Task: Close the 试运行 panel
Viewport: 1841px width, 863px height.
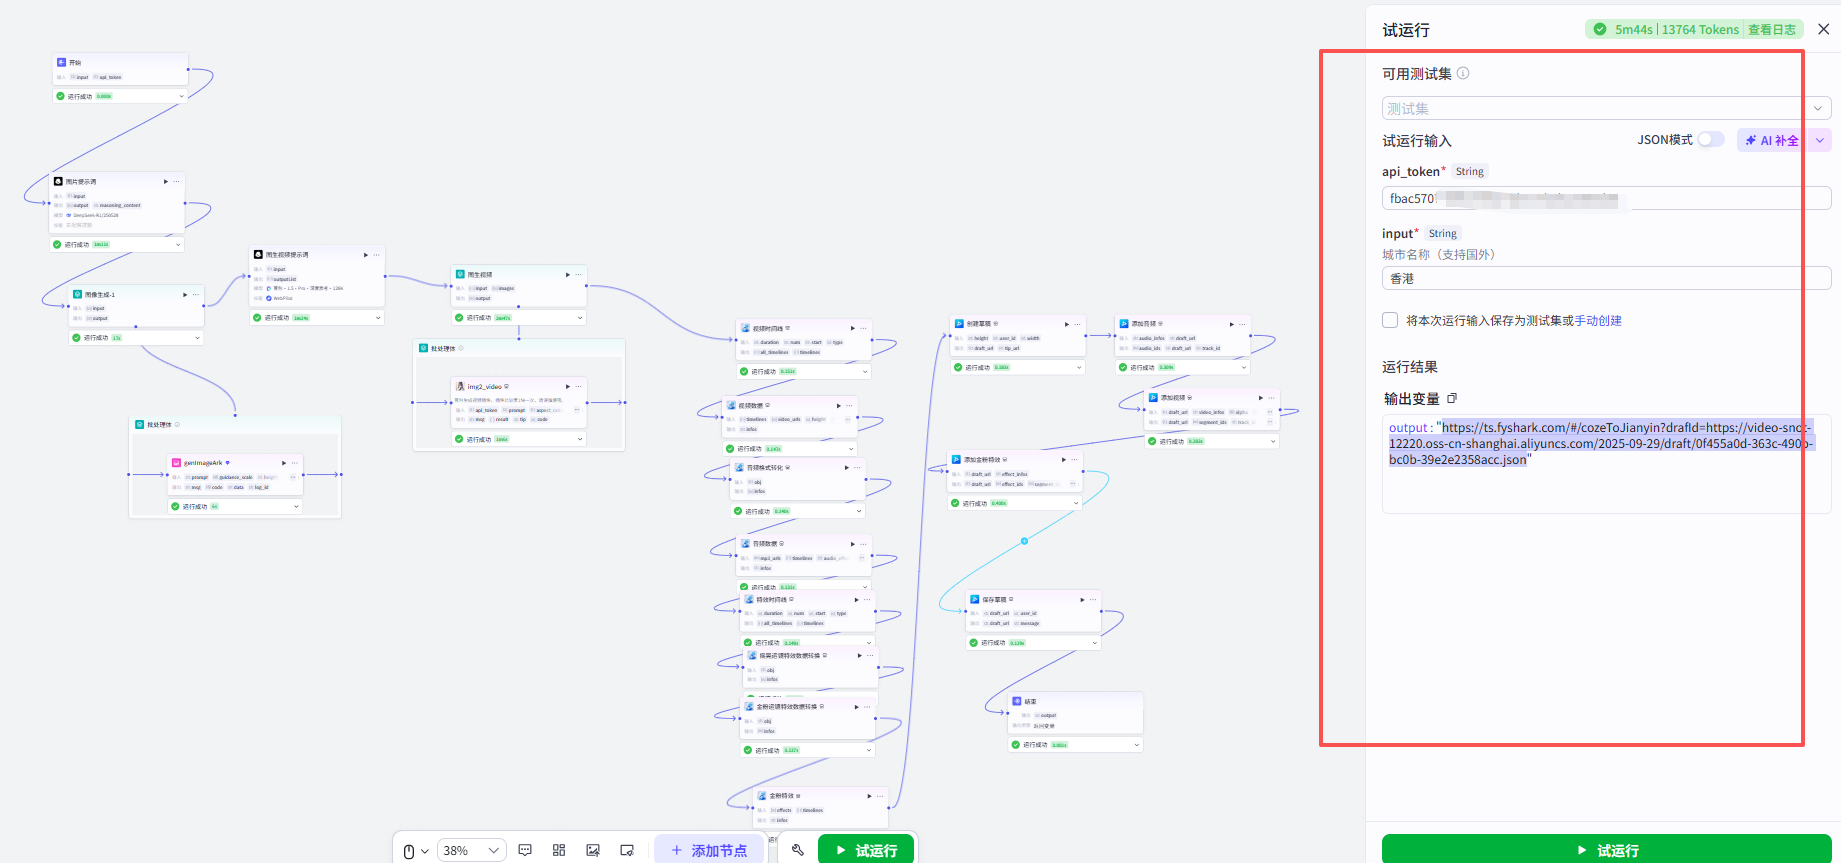Action: pos(1823,30)
